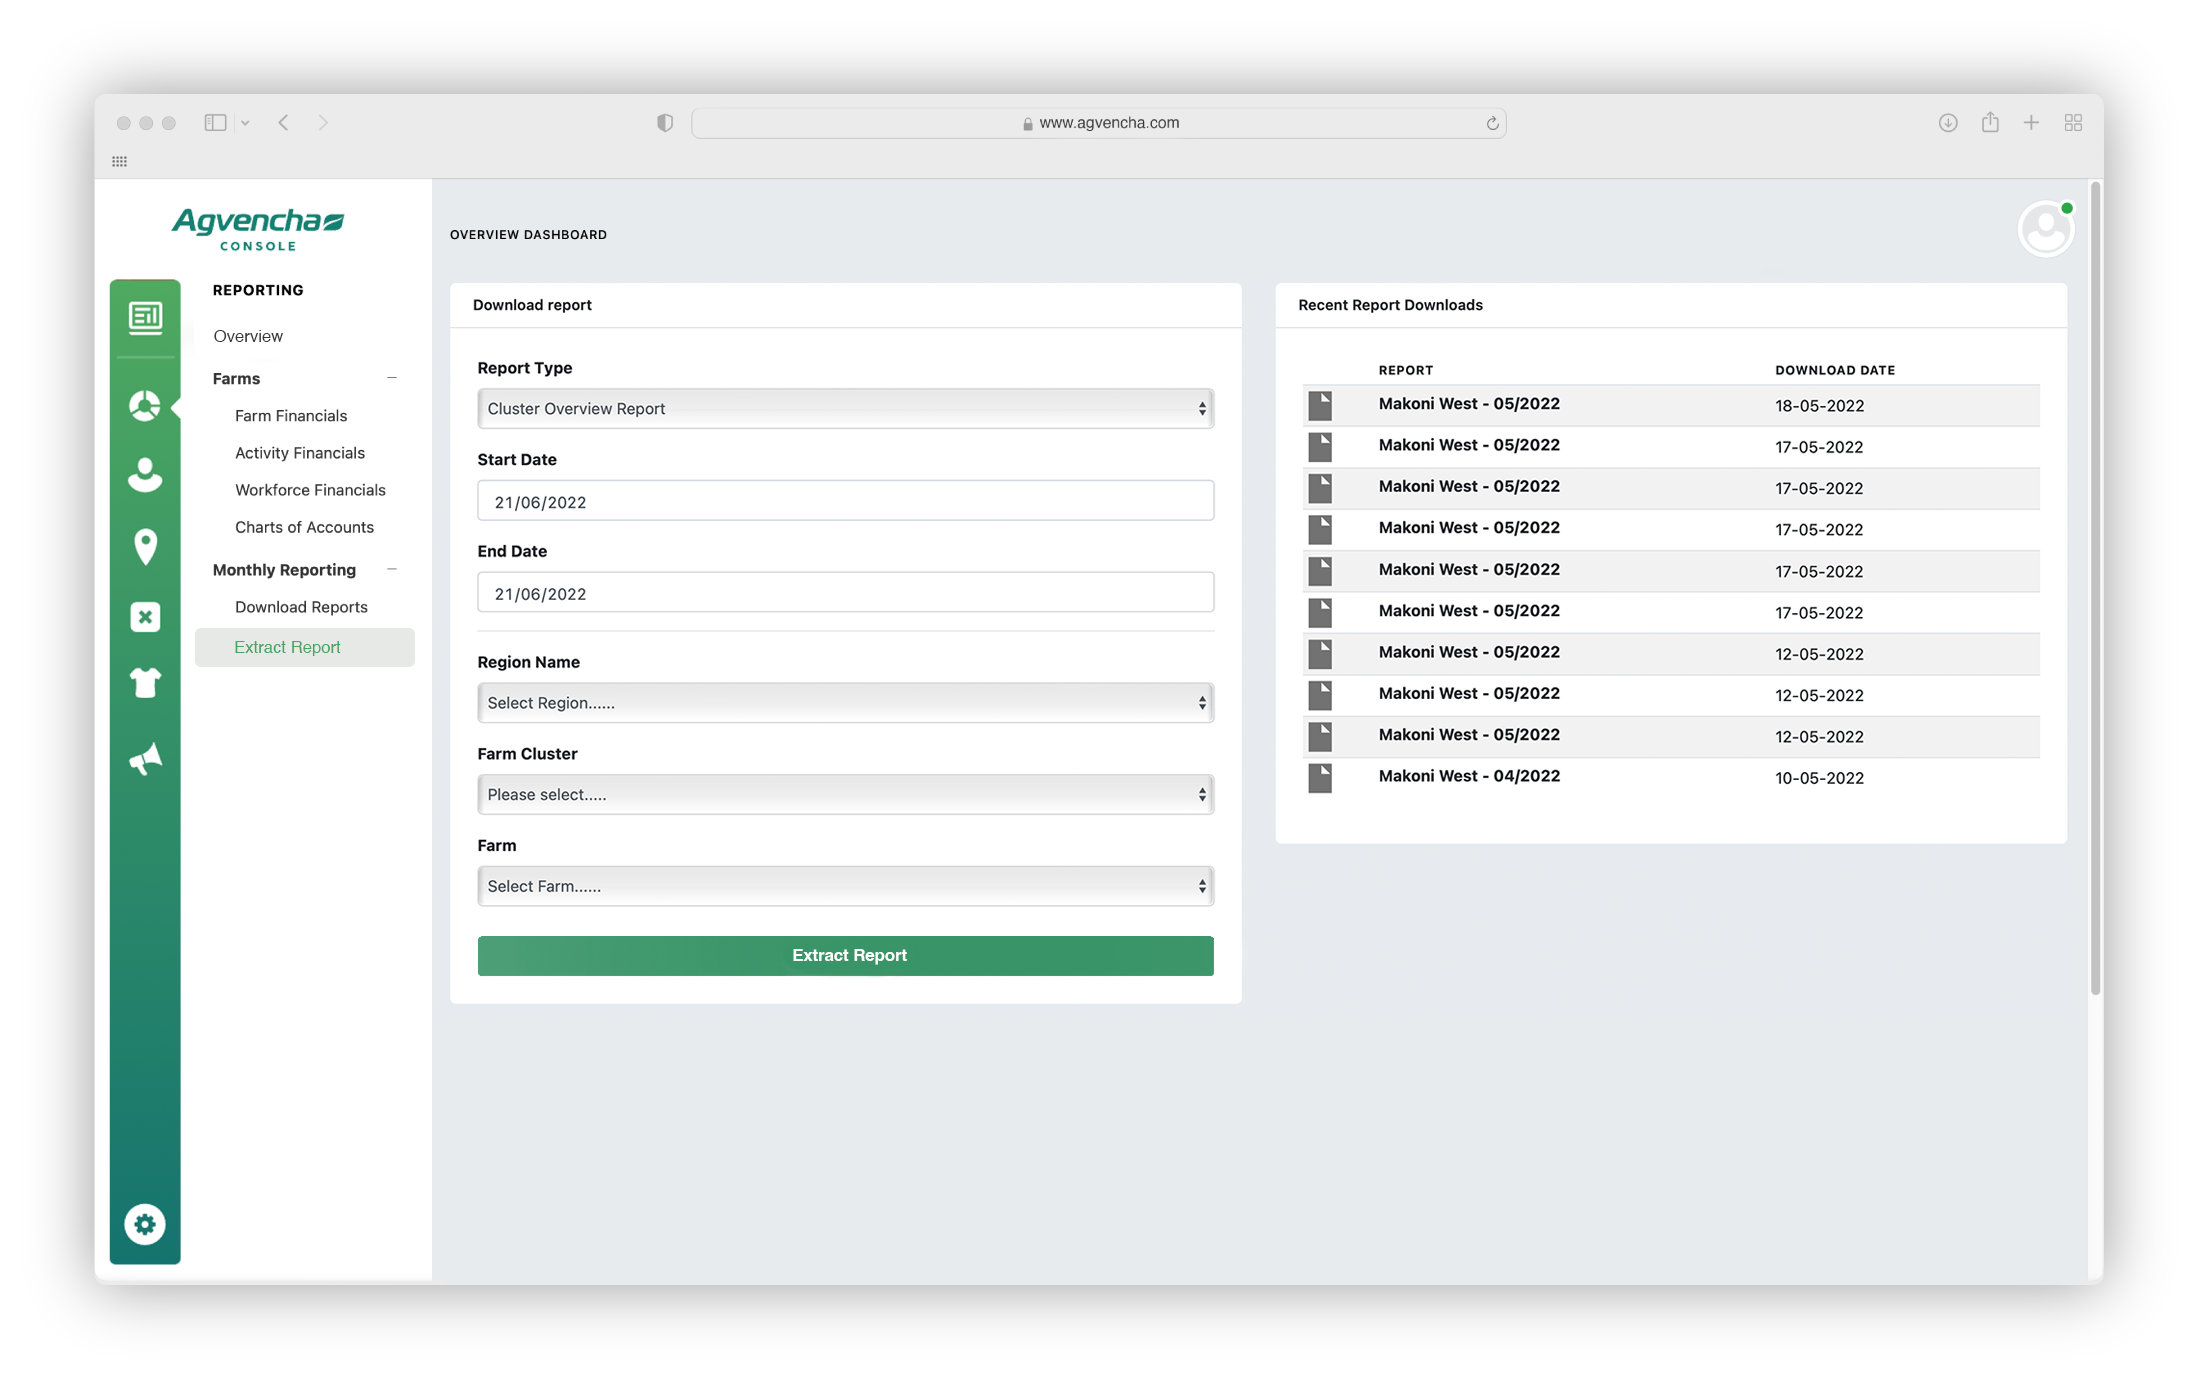Viewport: 2198px width, 1379px height.
Task: Select the map location pin icon
Action: point(145,546)
